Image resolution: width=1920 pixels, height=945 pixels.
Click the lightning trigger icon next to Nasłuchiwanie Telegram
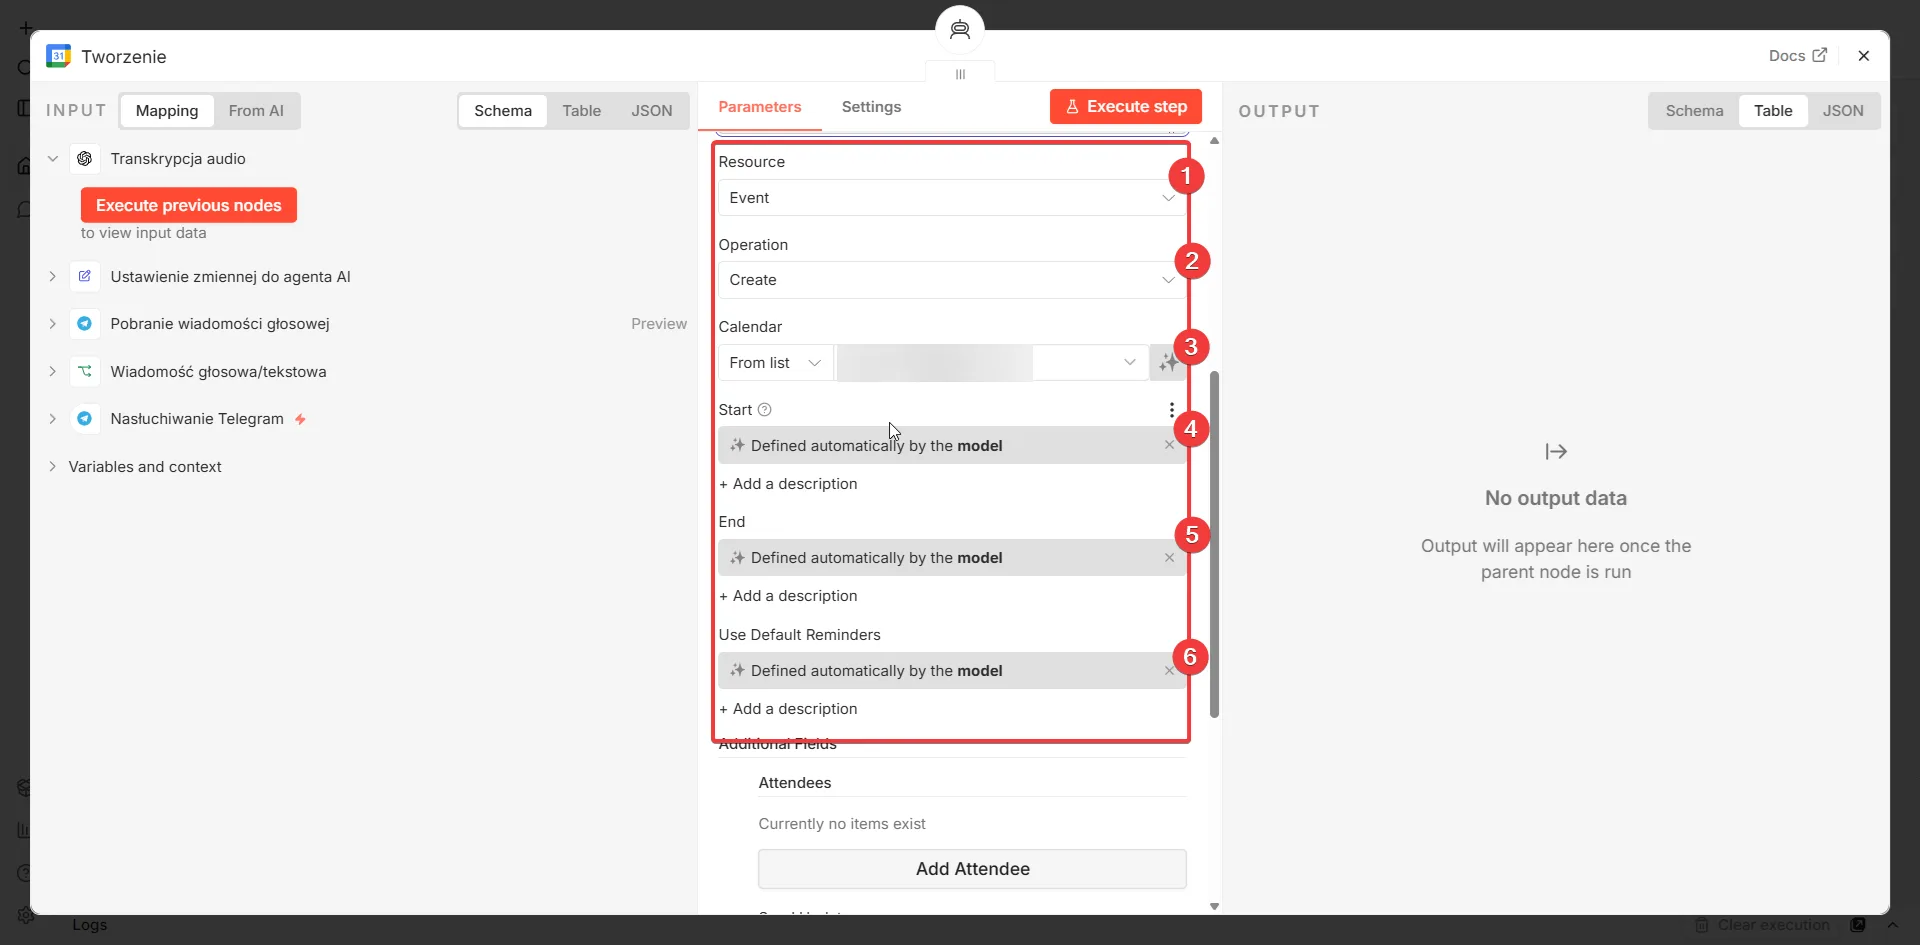[x=300, y=419]
